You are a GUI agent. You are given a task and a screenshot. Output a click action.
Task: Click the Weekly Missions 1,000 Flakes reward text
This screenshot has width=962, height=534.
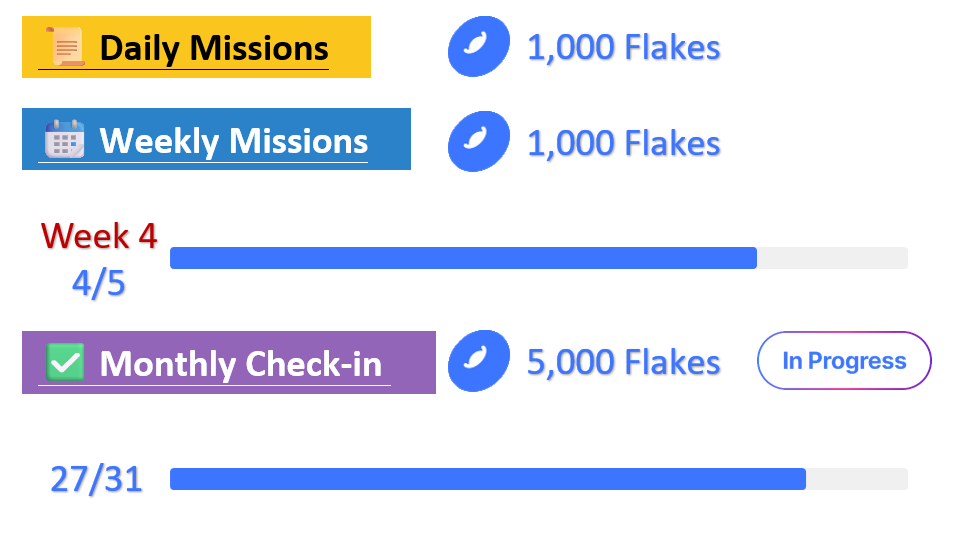tap(623, 143)
